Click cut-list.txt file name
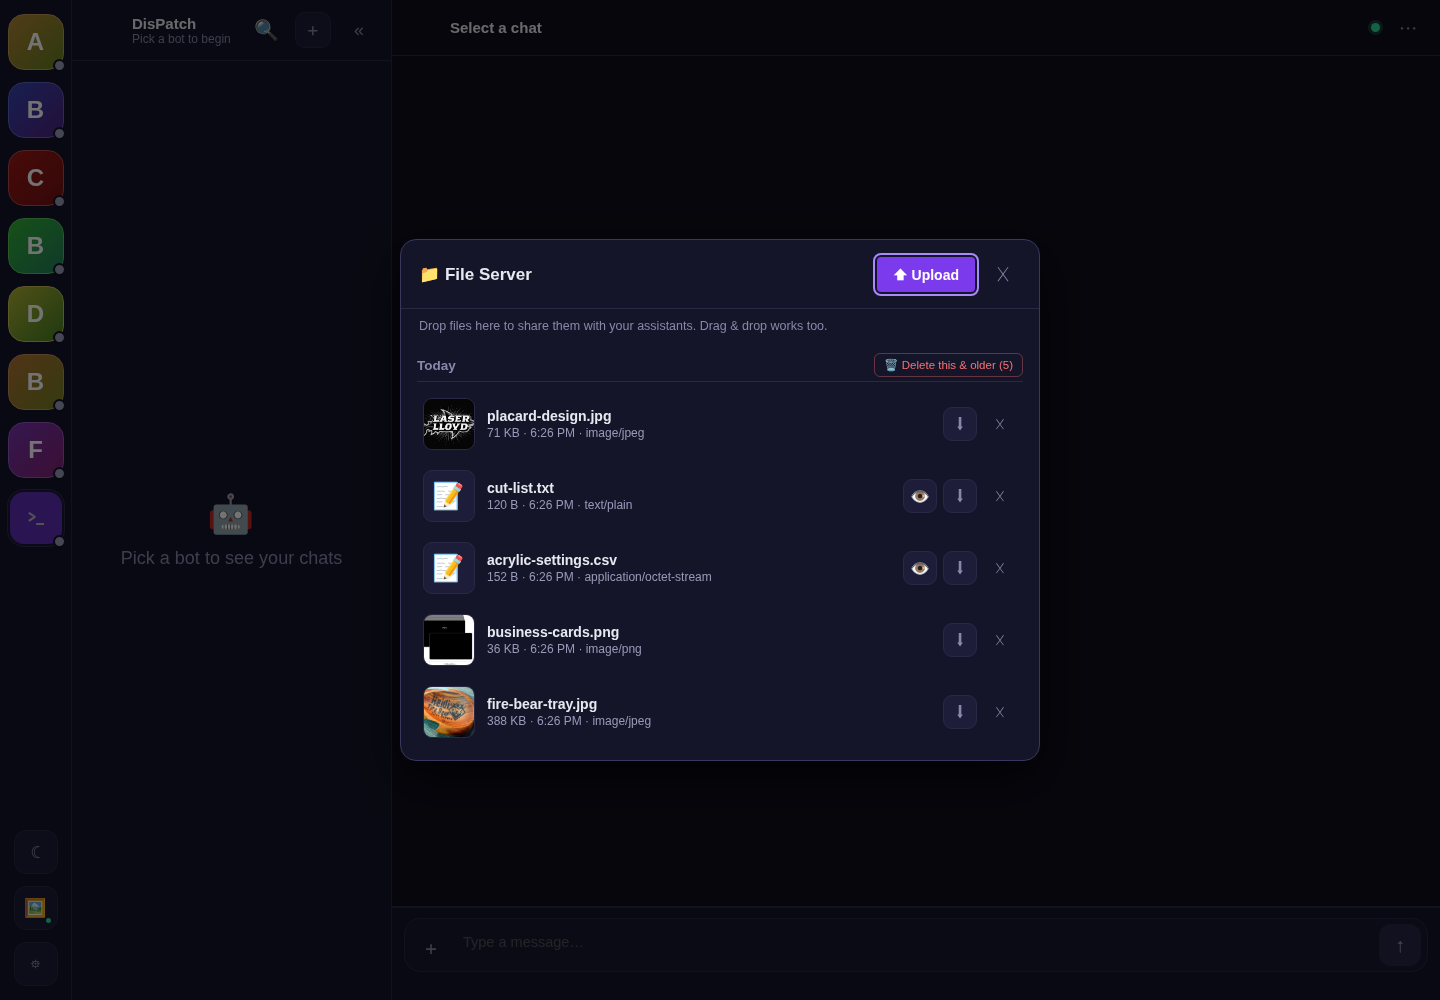Image resolution: width=1440 pixels, height=1000 pixels. click(520, 488)
